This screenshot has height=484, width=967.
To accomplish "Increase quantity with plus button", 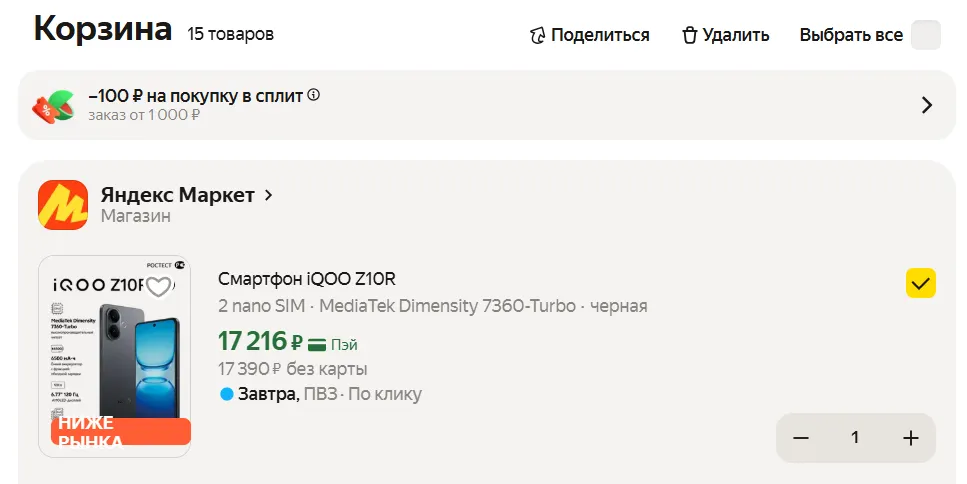I will point(910,438).
